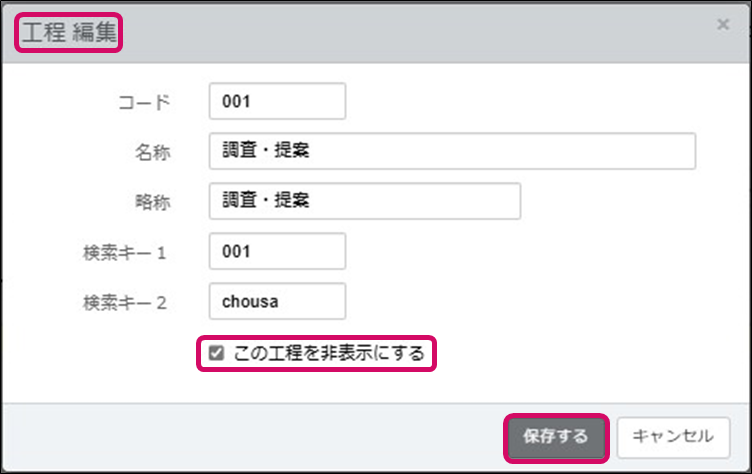Click the empty footer area left of 保存する

[250, 436]
